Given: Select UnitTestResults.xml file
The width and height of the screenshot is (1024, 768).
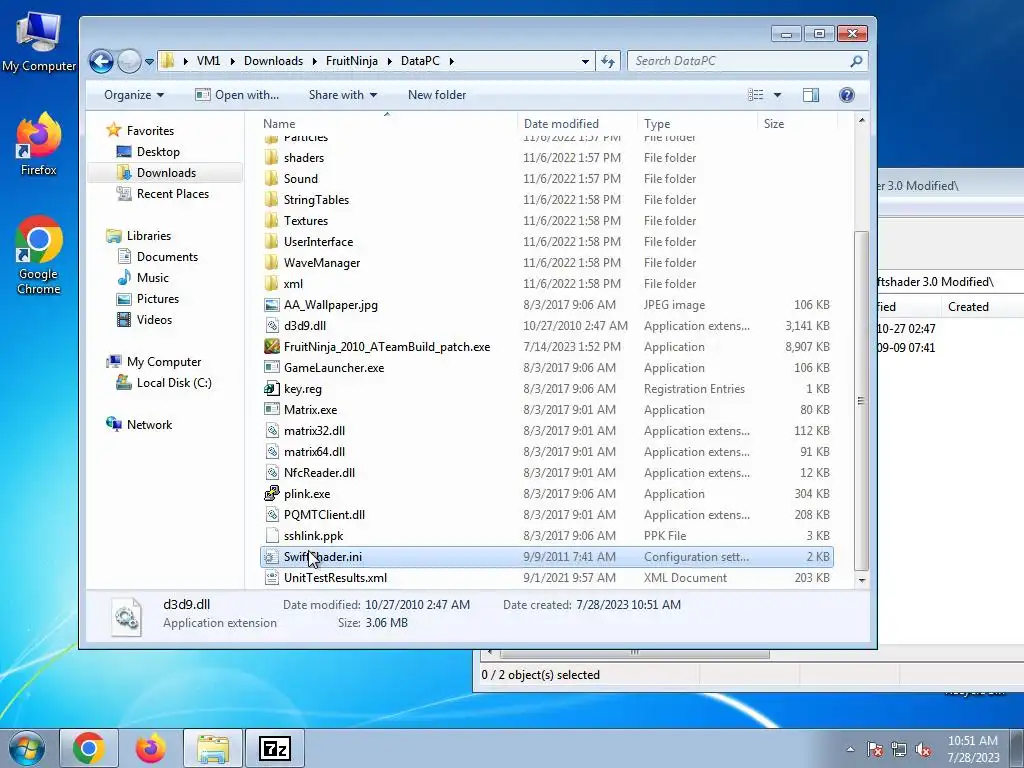Looking at the screenshot, I should pos(335,577).
